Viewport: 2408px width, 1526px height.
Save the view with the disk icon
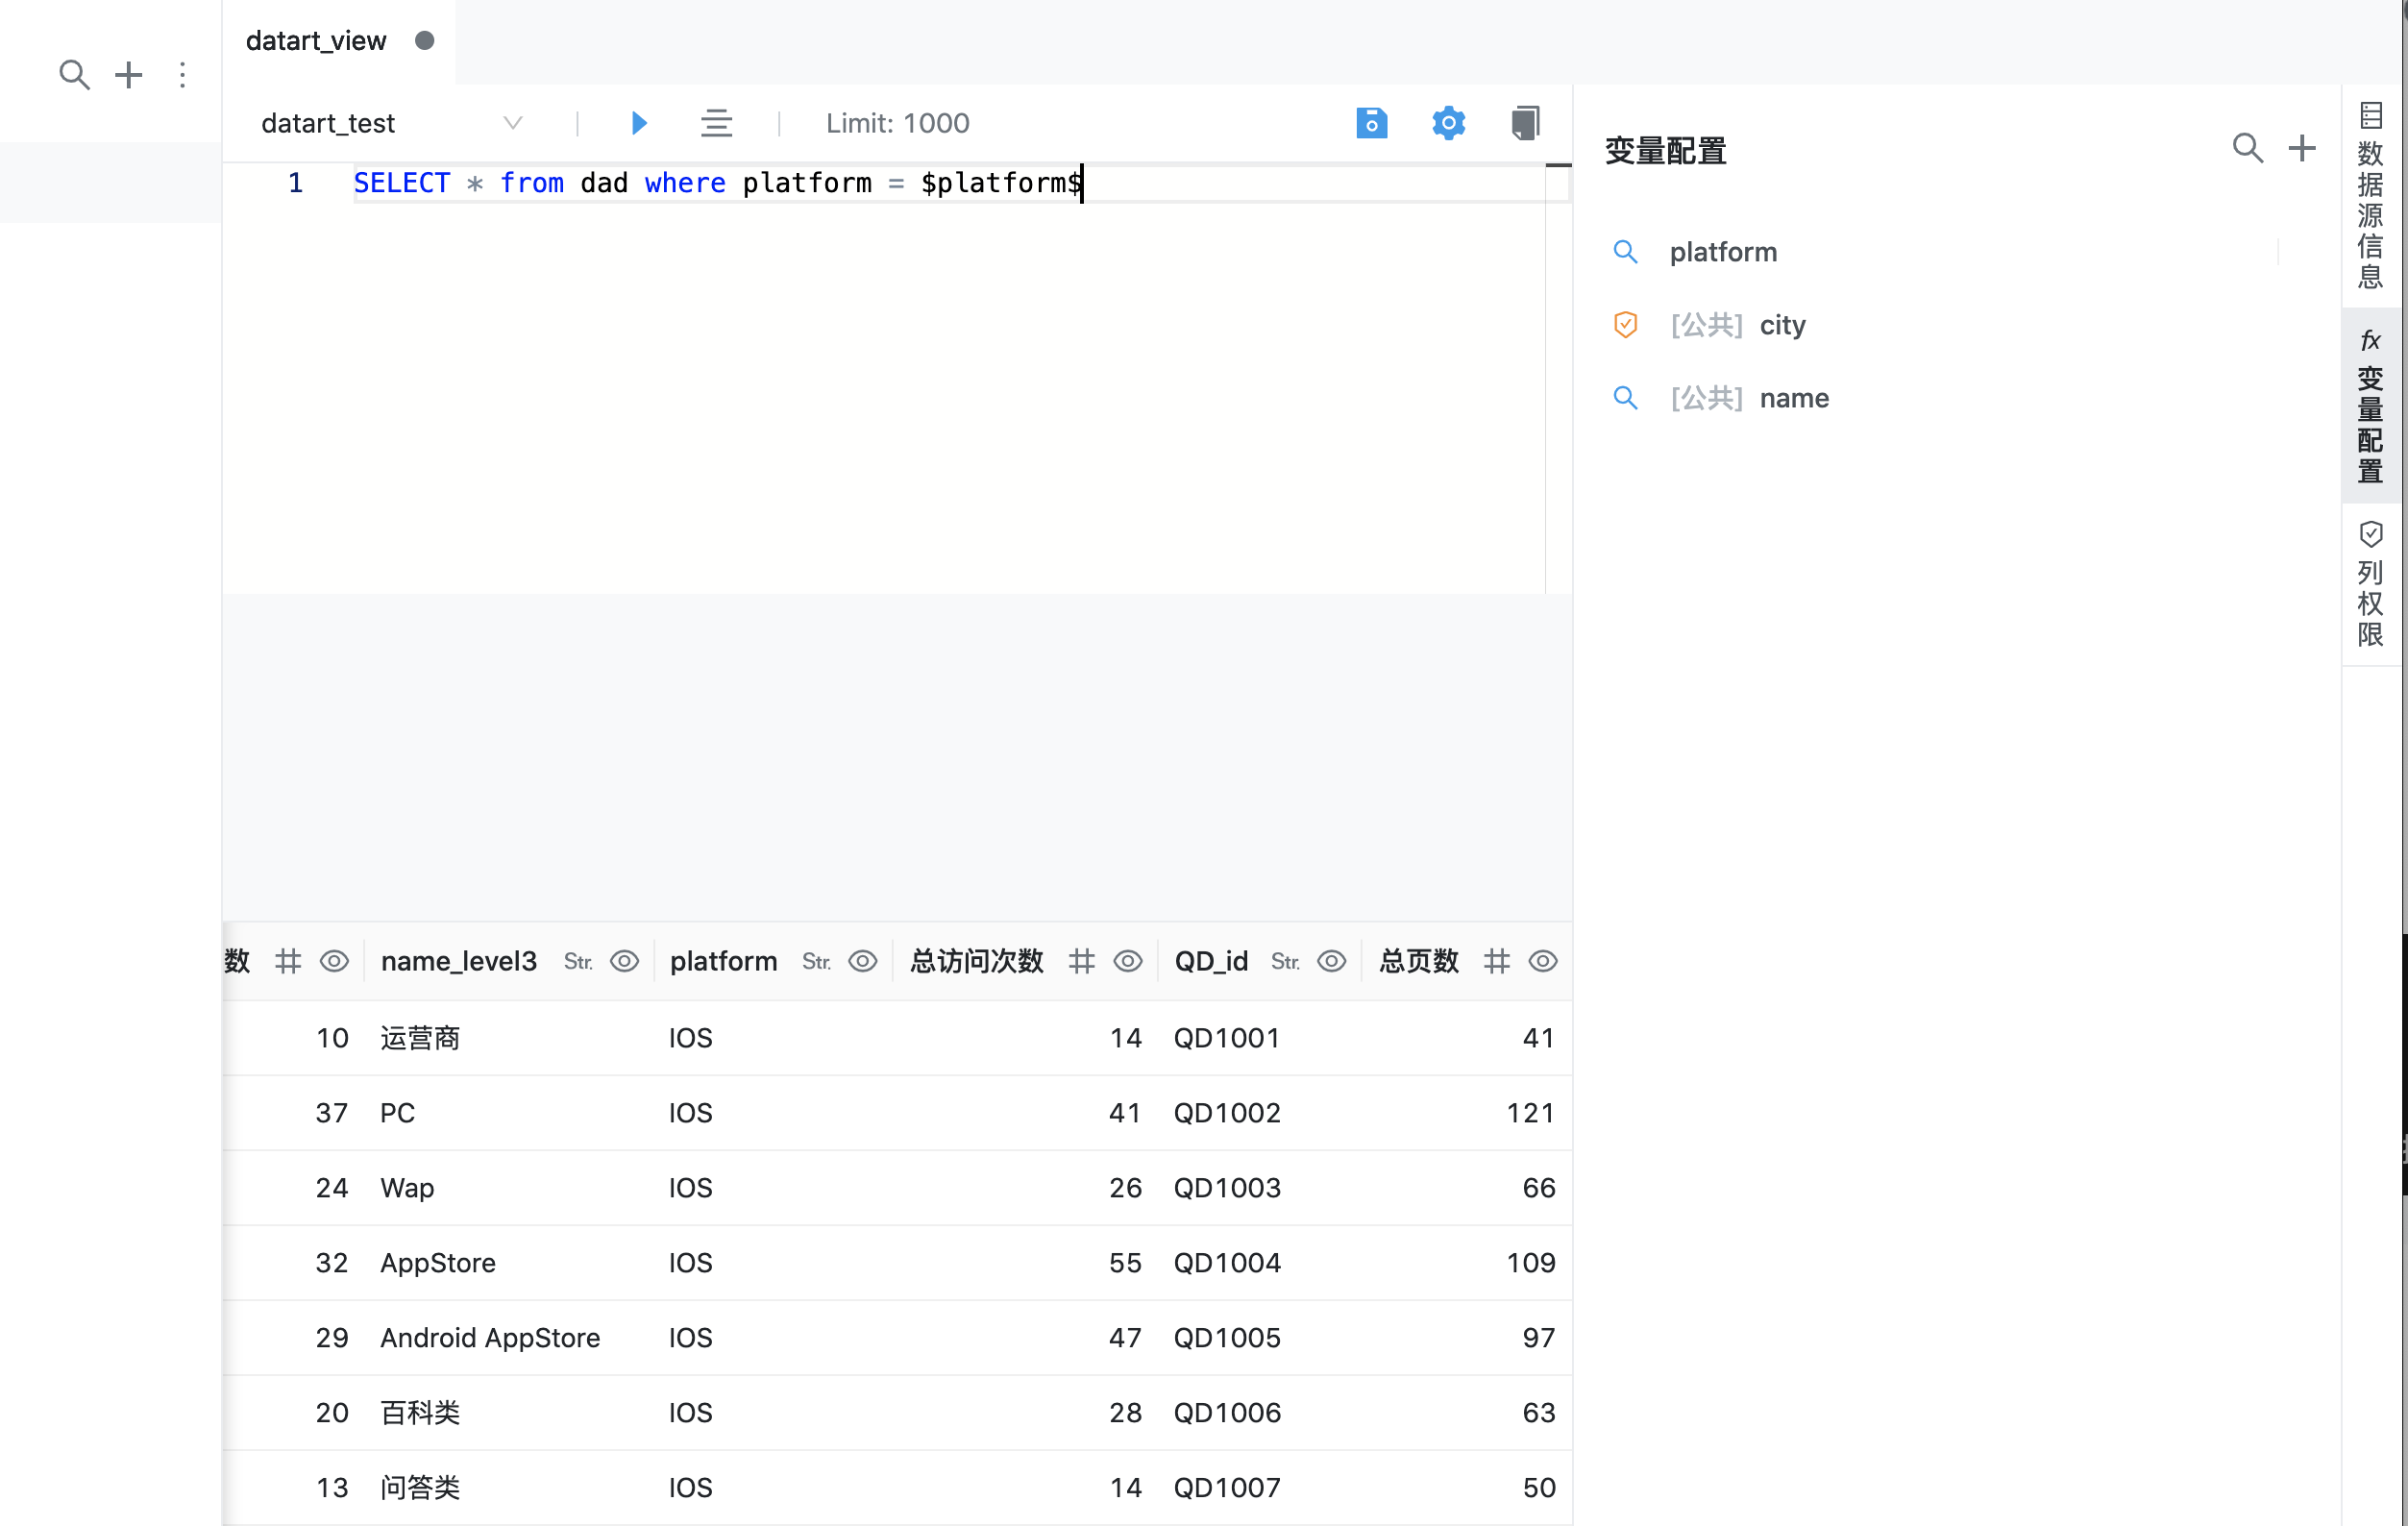1371,123
